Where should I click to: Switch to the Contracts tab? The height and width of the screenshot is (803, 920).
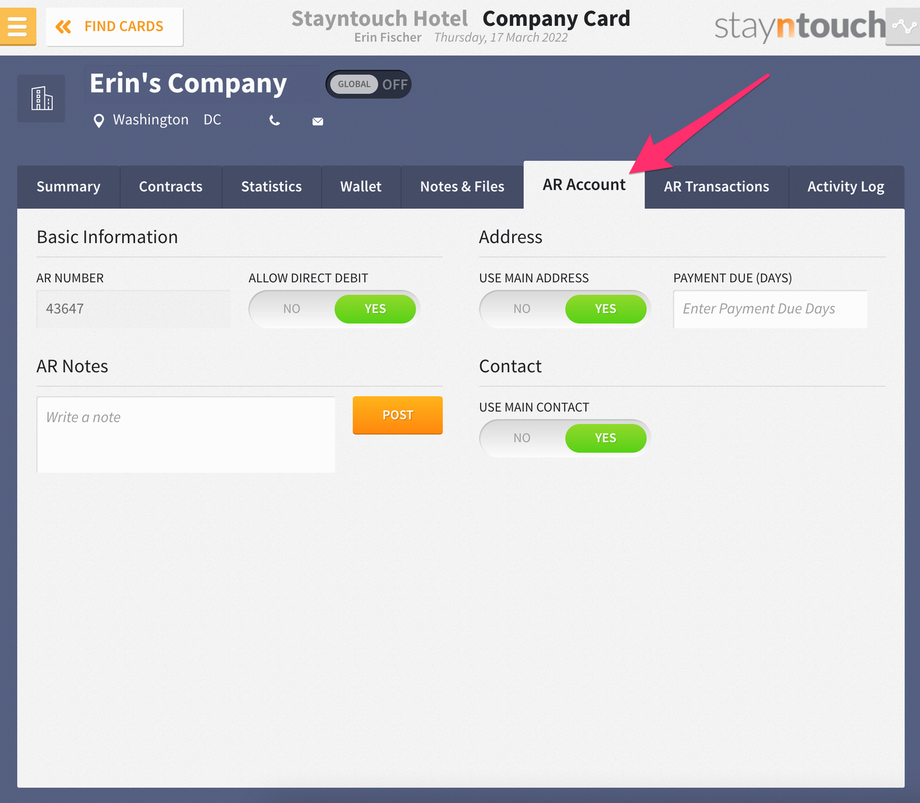pos(171,187)
